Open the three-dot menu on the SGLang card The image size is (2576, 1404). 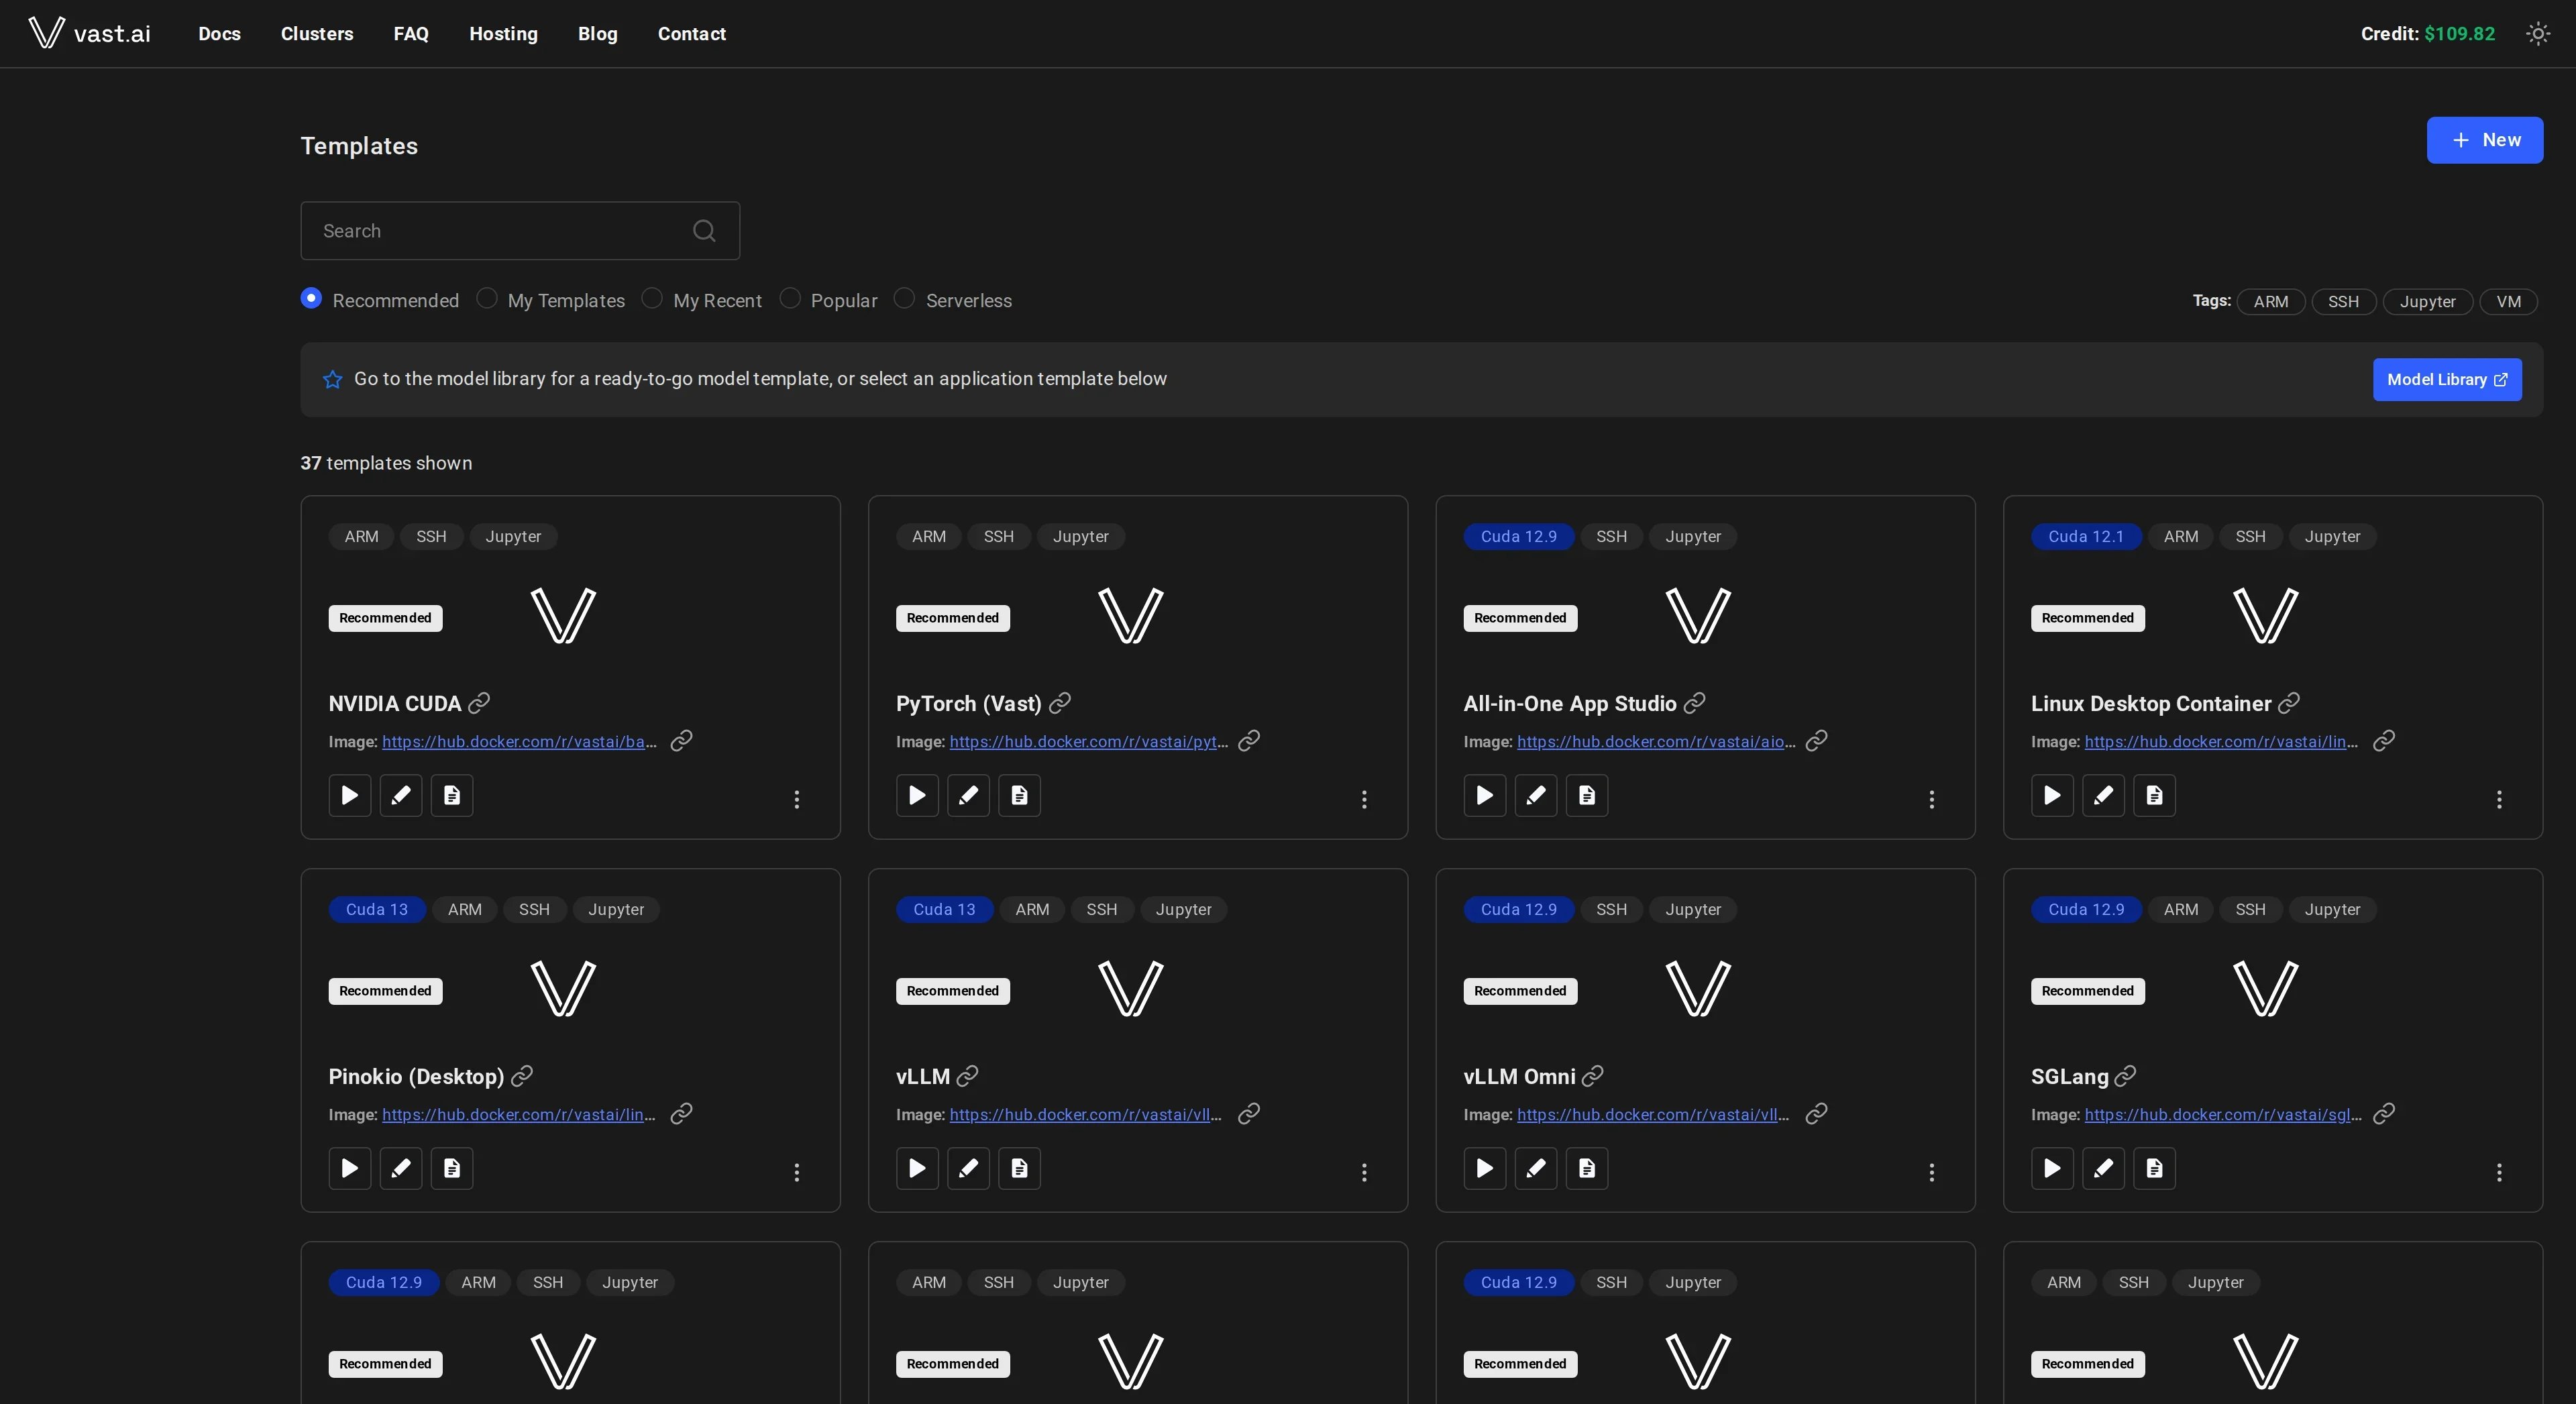(x=2499, y=1172)
